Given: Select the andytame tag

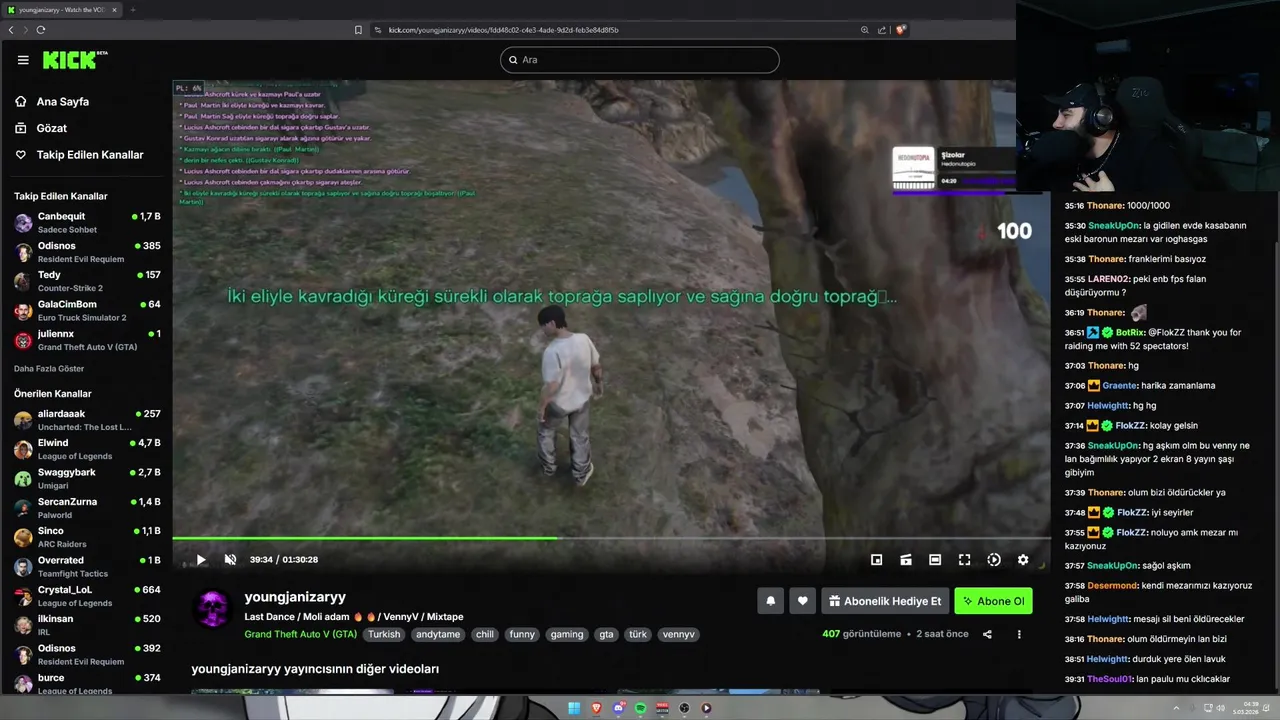Looking at the screenshot, I should (x=438, y=634).
